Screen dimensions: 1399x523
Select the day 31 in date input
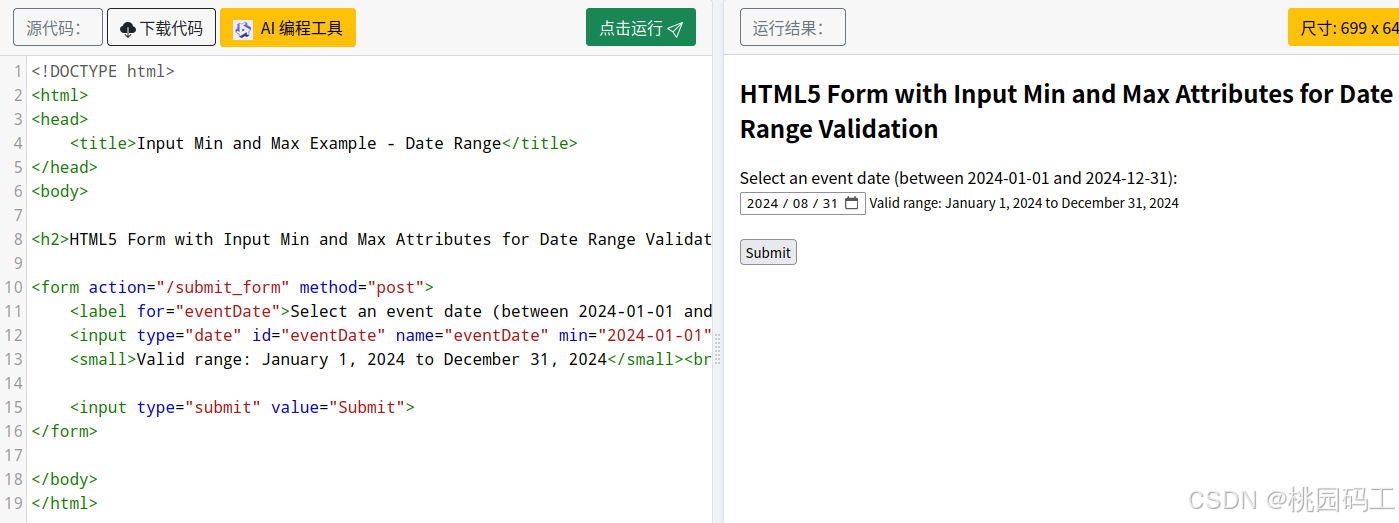coord(831,203)
